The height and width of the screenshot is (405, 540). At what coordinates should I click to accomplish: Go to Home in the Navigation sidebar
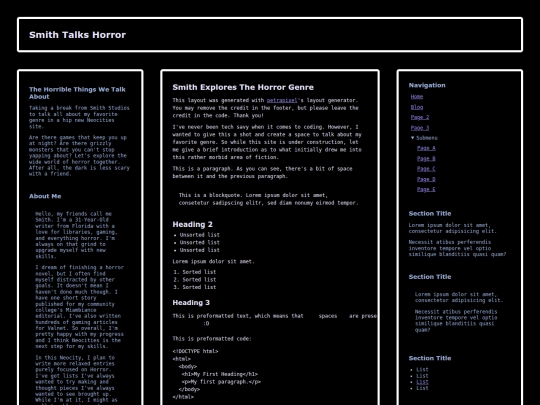pyautogui.click(x=417, y=97)
